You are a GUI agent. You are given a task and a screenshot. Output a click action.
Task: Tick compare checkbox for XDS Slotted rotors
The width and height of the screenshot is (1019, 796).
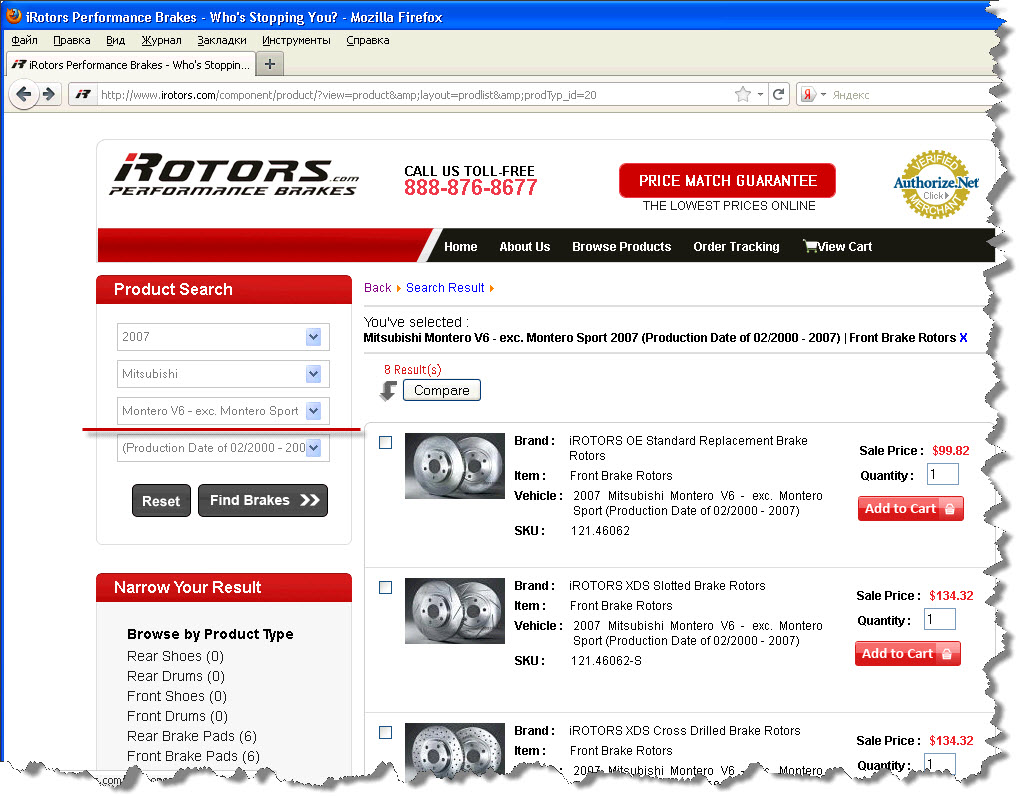pyautogui.click(x=386, y=588)
